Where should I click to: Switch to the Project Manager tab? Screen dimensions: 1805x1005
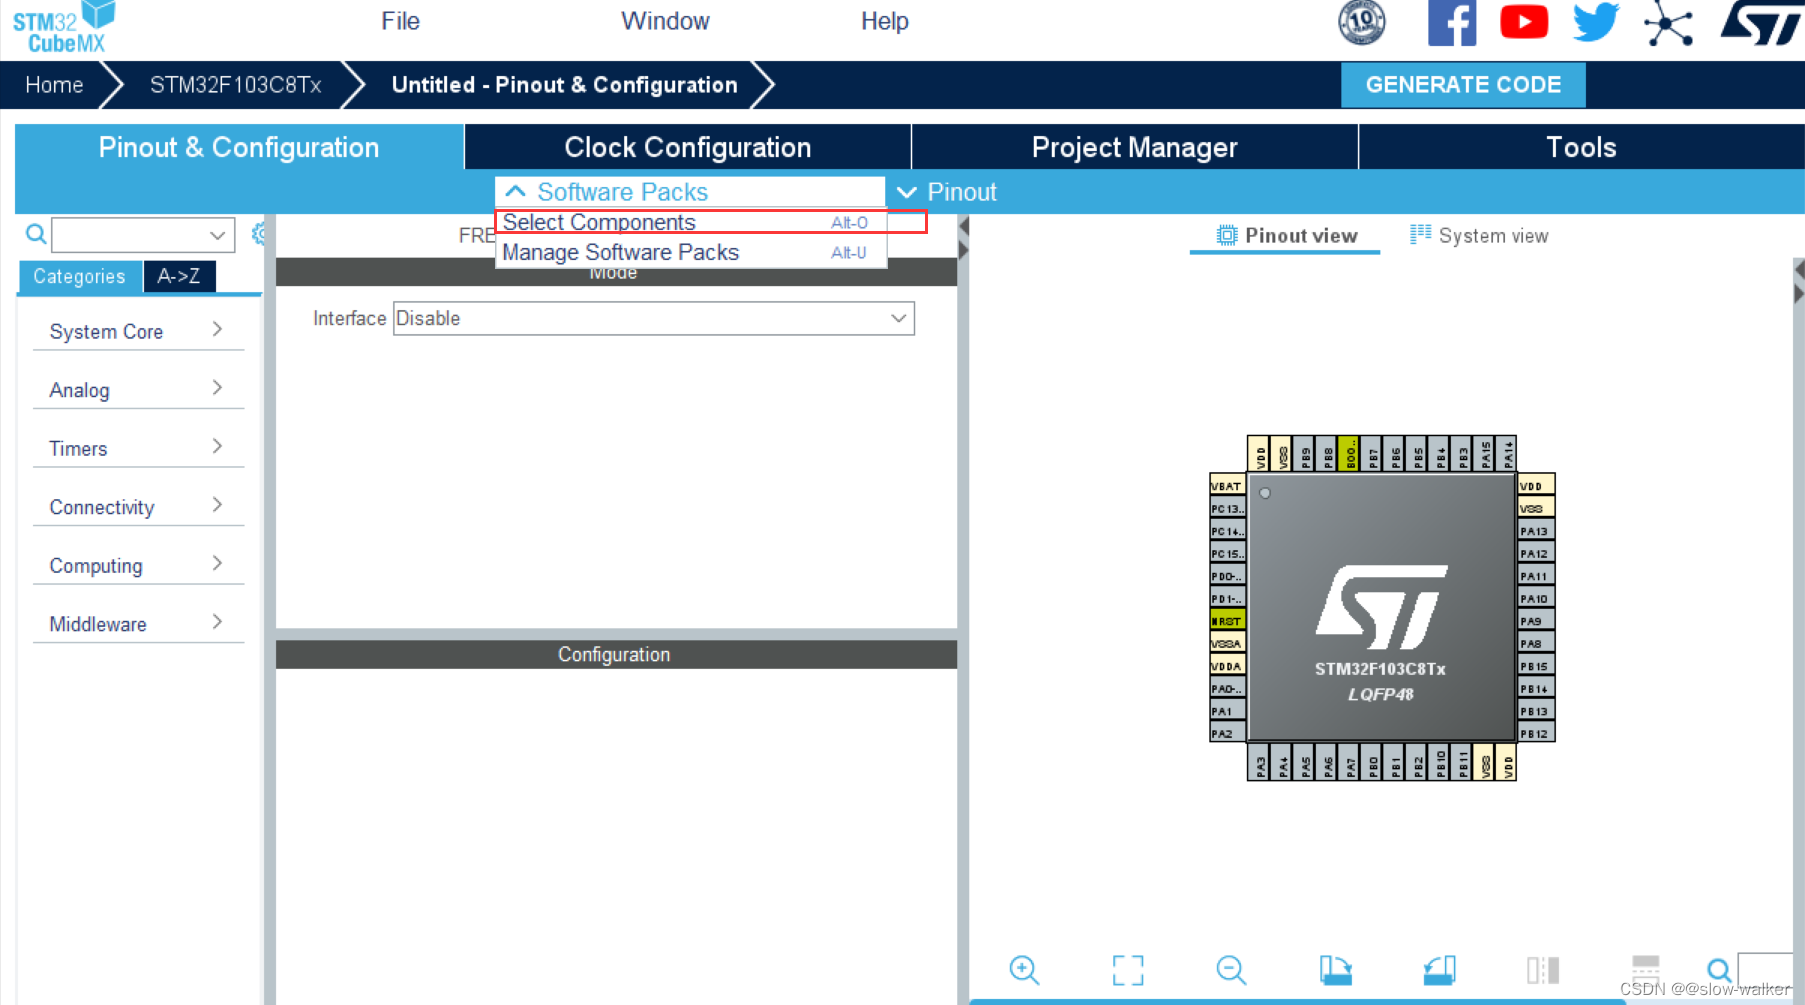click(1134, 147)
